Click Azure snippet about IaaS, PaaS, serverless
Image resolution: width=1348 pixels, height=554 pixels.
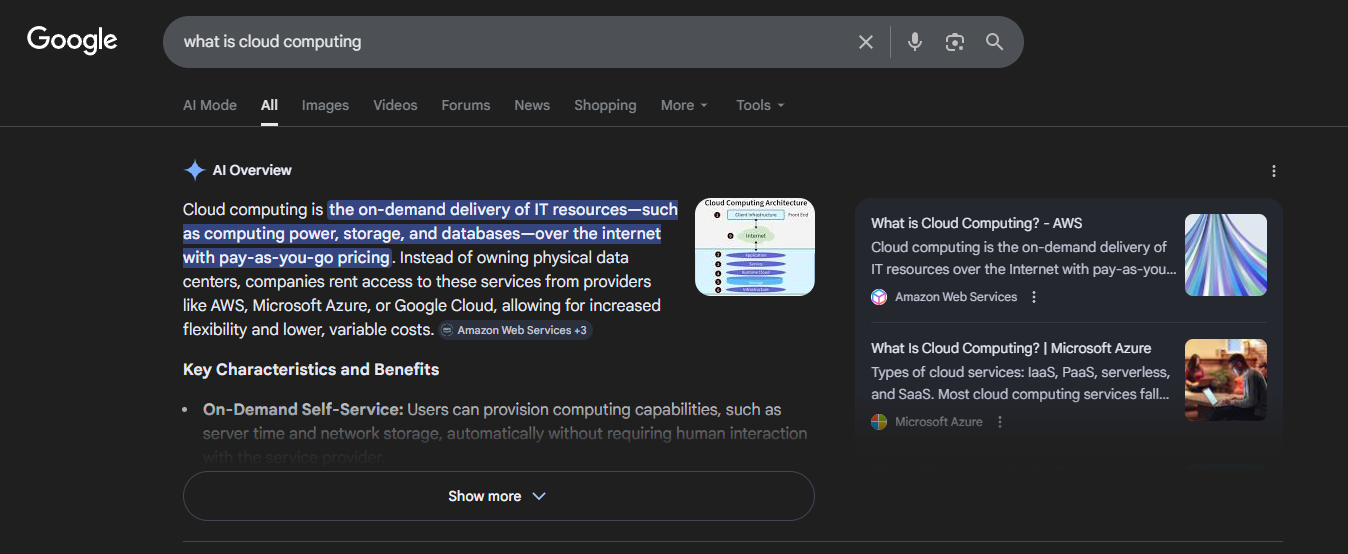(1020, 382)
